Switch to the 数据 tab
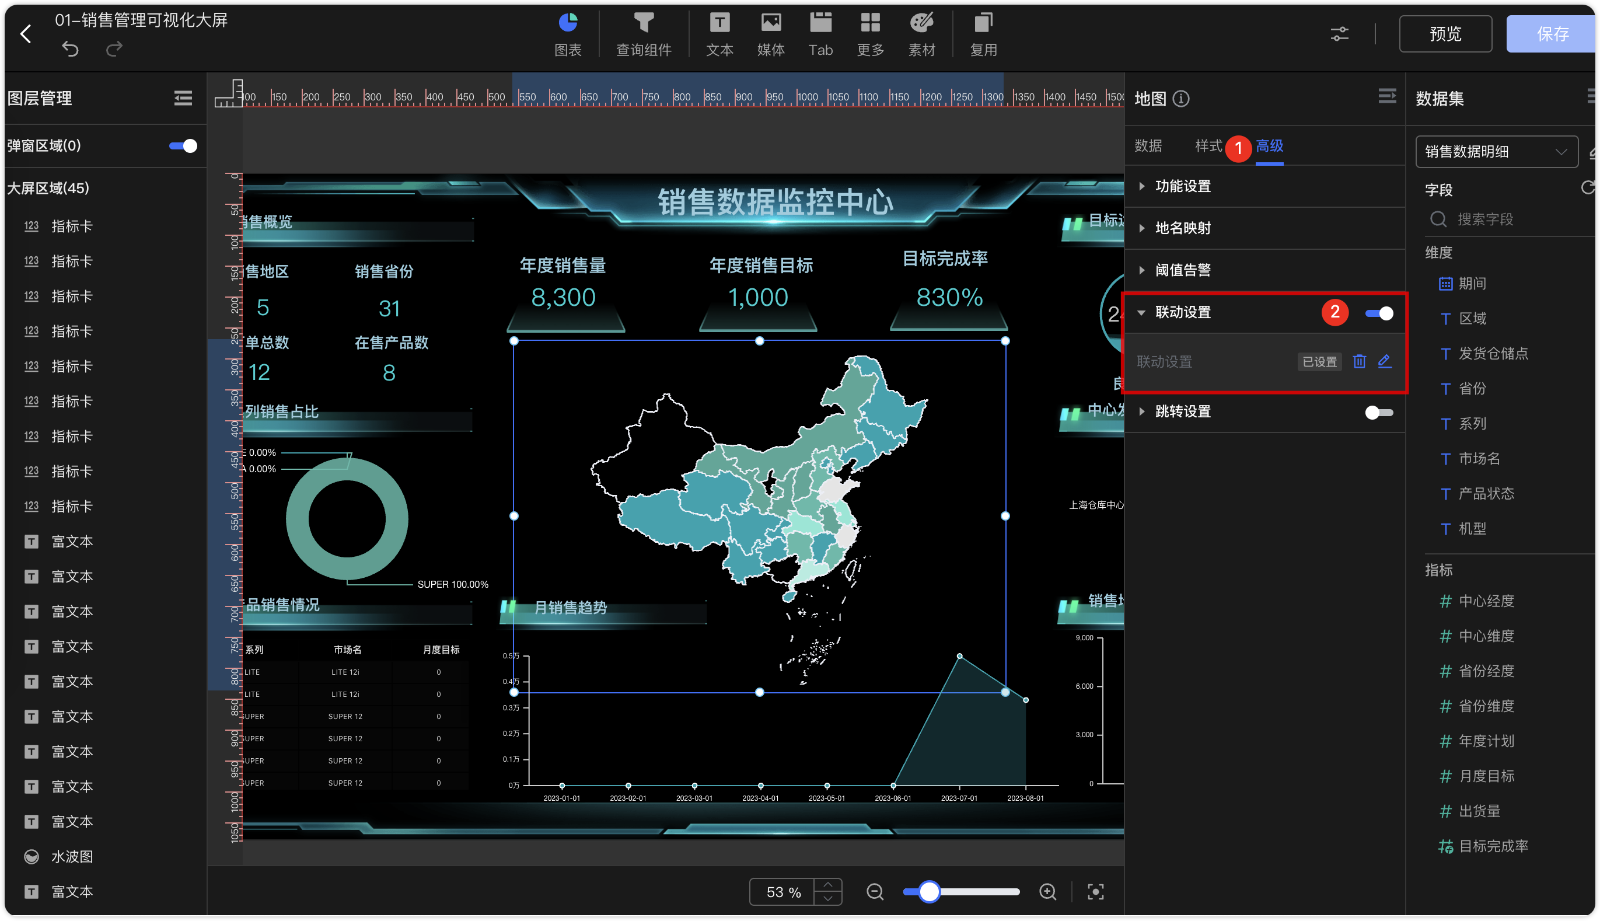 (x=1148, y=146)
